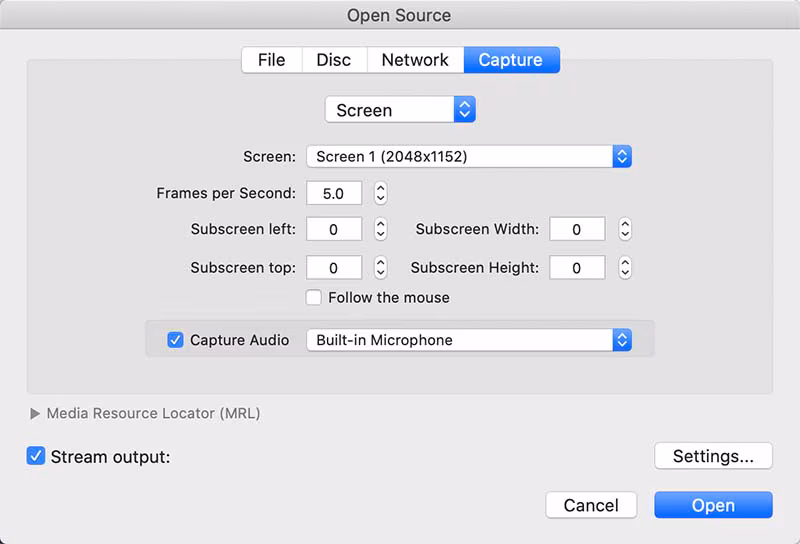
Task: Click the Frames per Second stepper
Action: click(x=380, y=193)
